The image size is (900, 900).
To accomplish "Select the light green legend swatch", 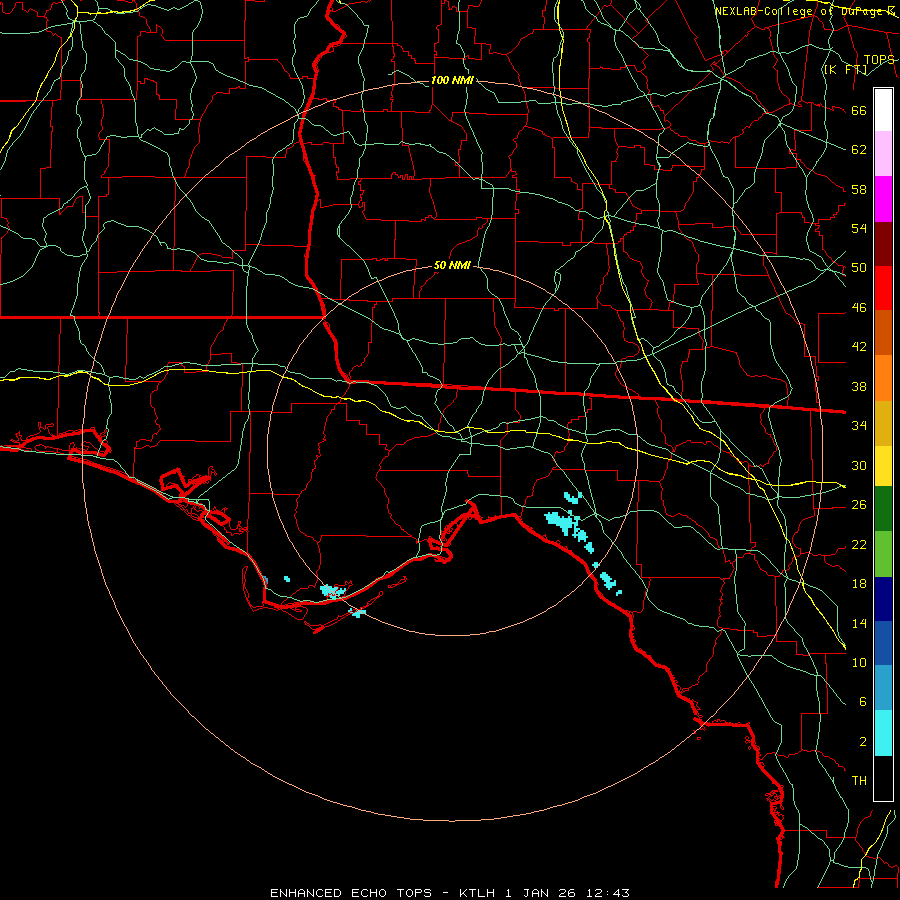I will coord(883,554).
